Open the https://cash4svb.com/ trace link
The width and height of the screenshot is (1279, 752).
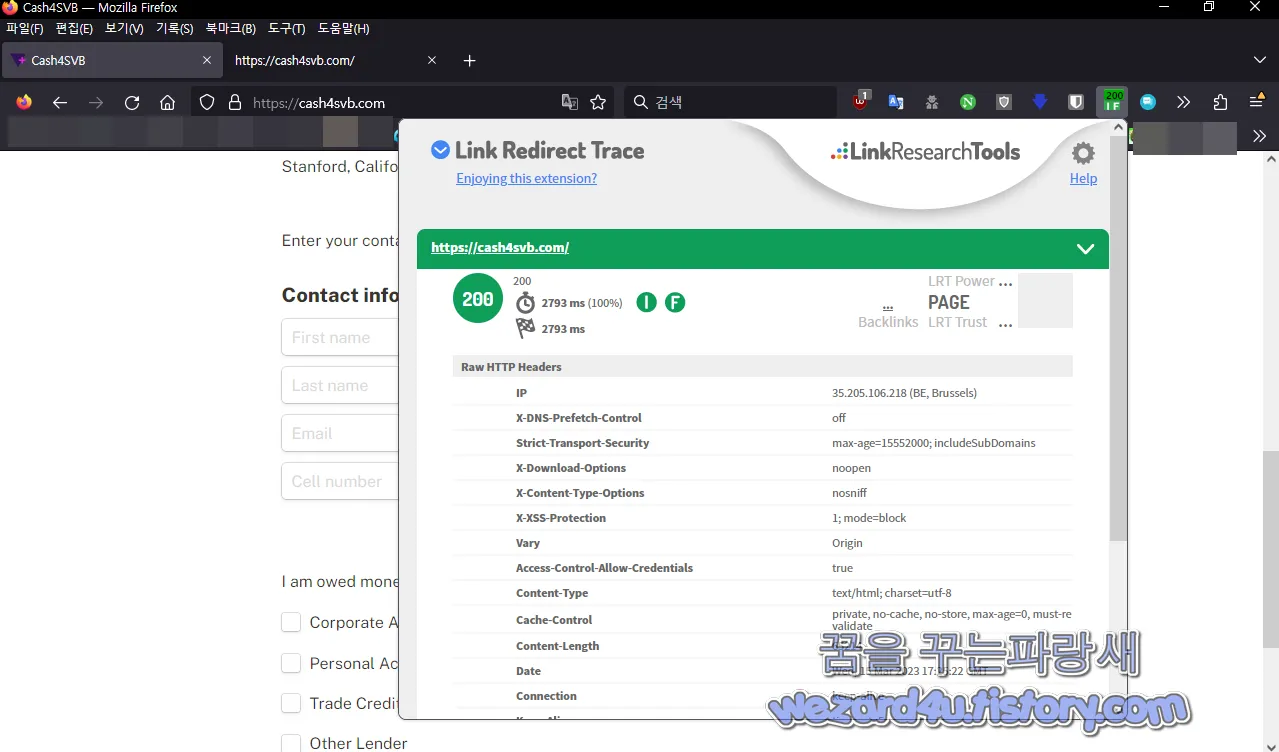click(x=500, y=247)
